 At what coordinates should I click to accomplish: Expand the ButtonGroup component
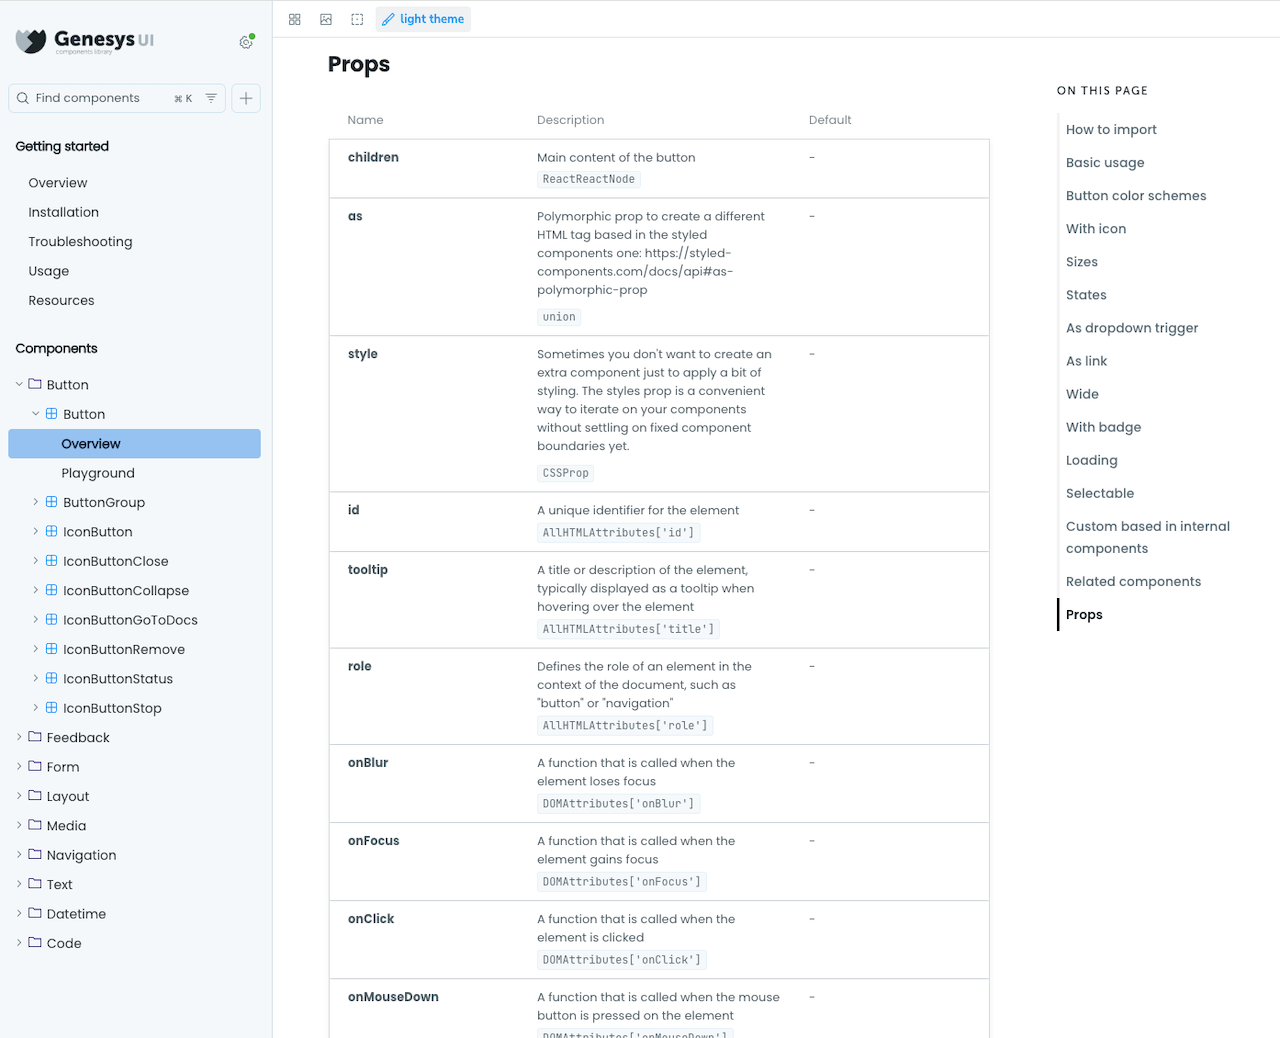(x=36, y=503)
